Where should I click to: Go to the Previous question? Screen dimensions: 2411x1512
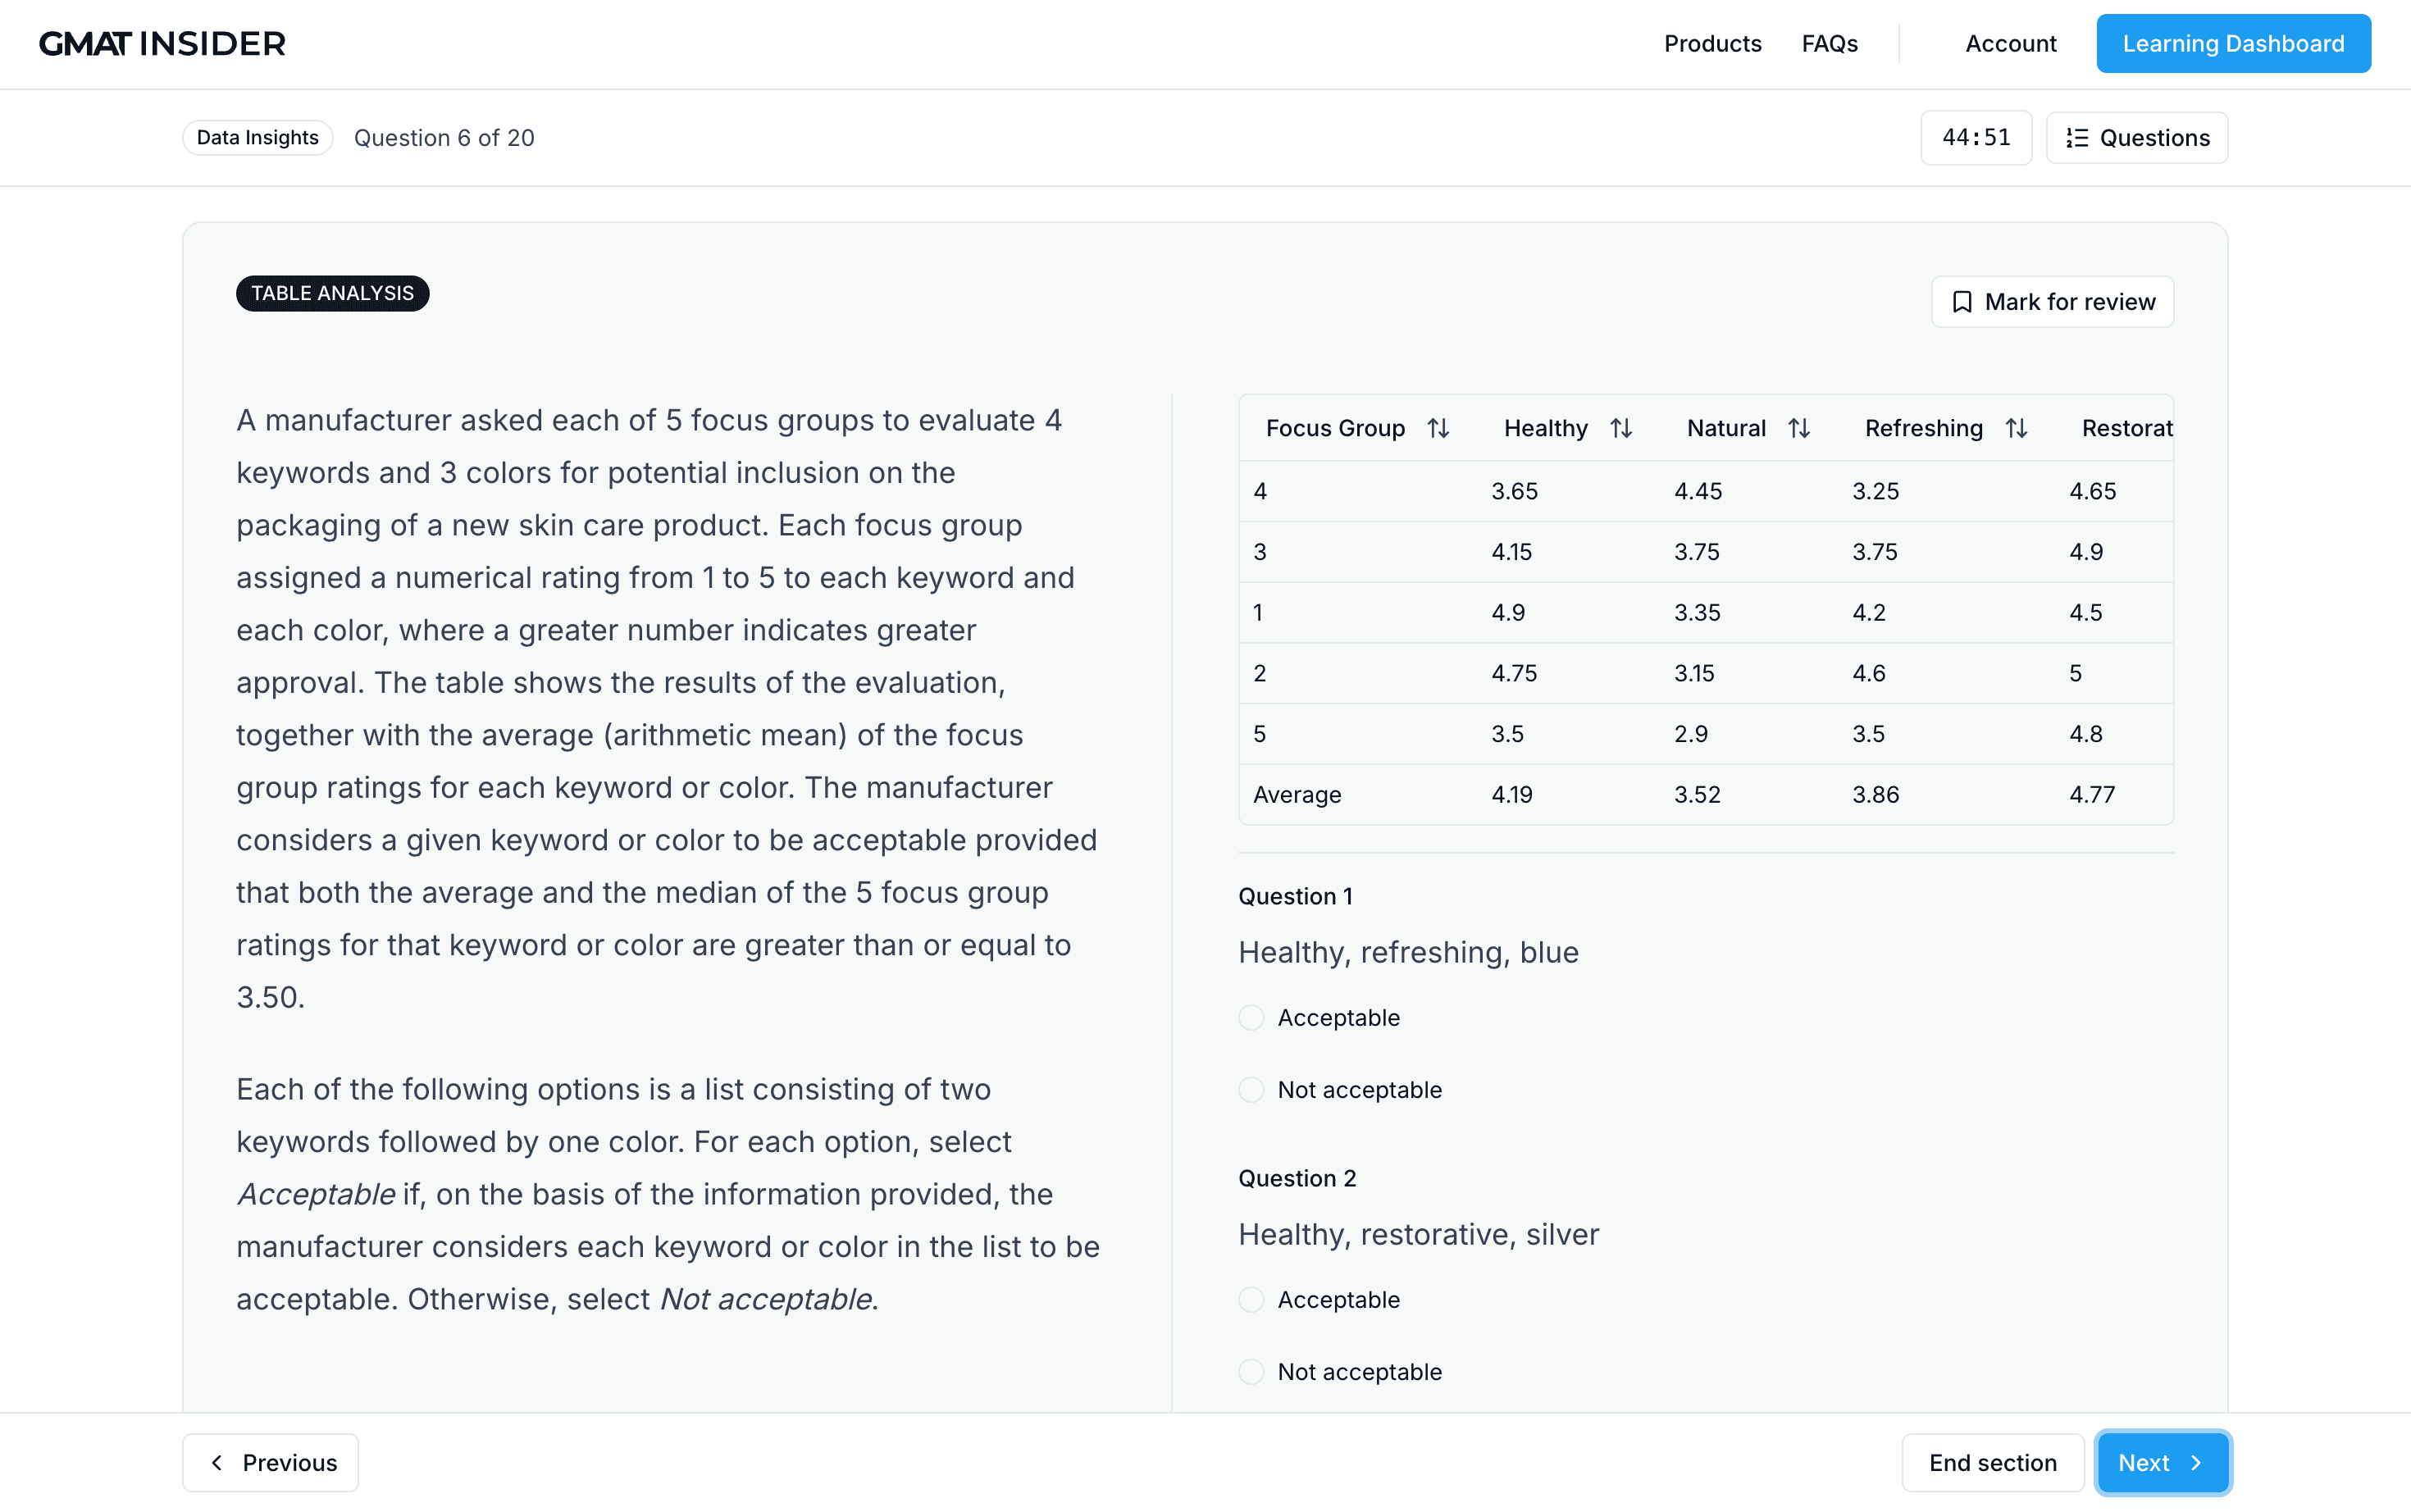pos(270,1462)
